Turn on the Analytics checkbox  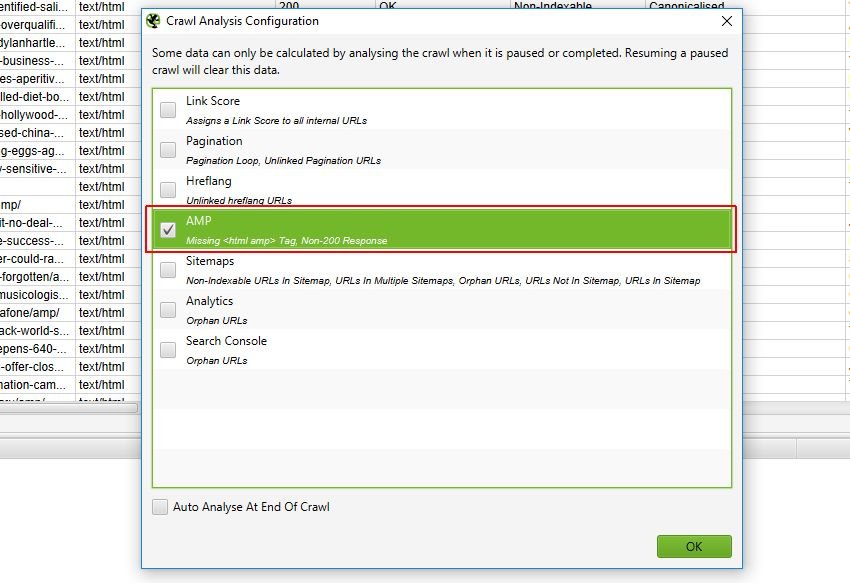click(x=168, y=310)
